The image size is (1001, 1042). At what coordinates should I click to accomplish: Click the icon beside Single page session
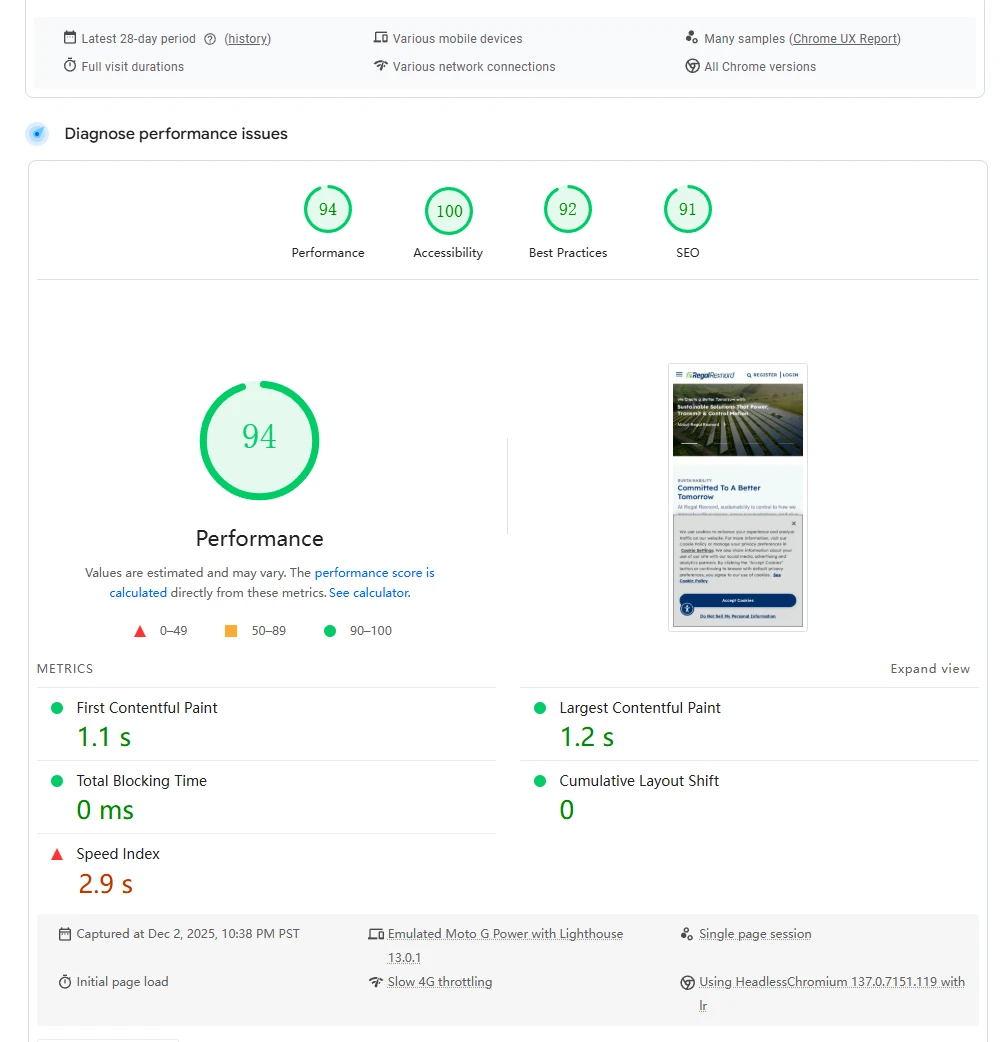click(687, 934)
